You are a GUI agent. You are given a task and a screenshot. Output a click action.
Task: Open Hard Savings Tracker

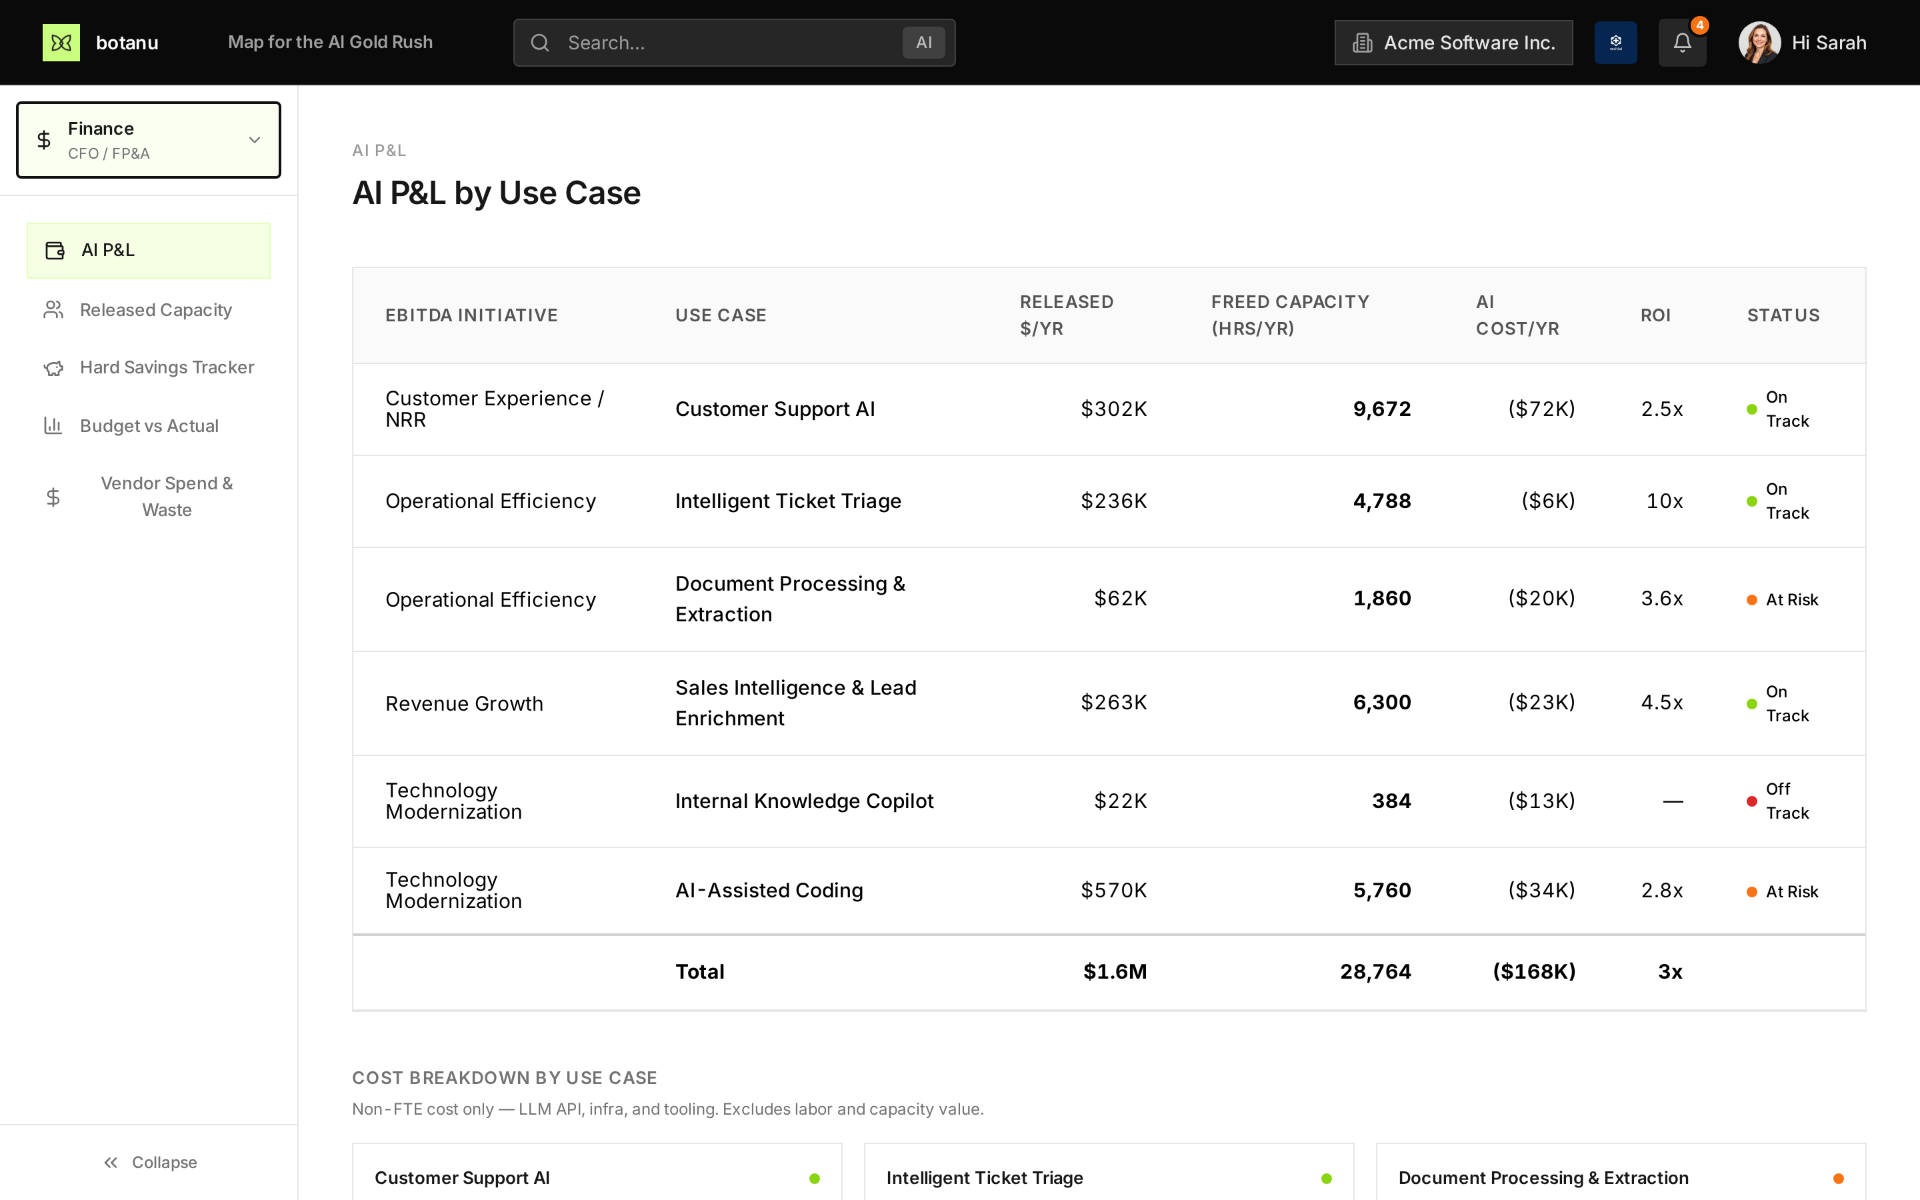click(x=149, y=368)
